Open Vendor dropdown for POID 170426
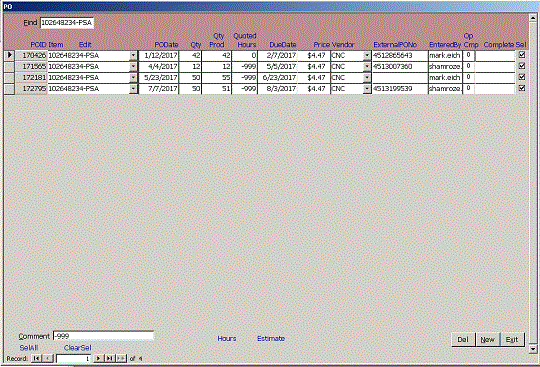The width and height of the screenshot is (540, 367). click(367, 55)
